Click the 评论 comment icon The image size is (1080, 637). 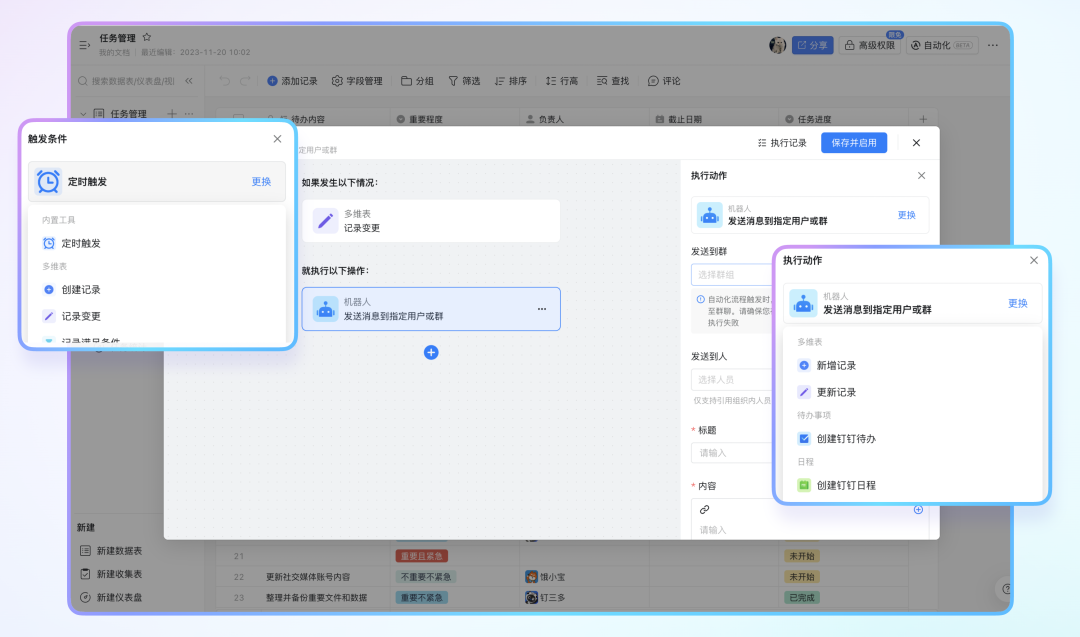tap(664, 81)
